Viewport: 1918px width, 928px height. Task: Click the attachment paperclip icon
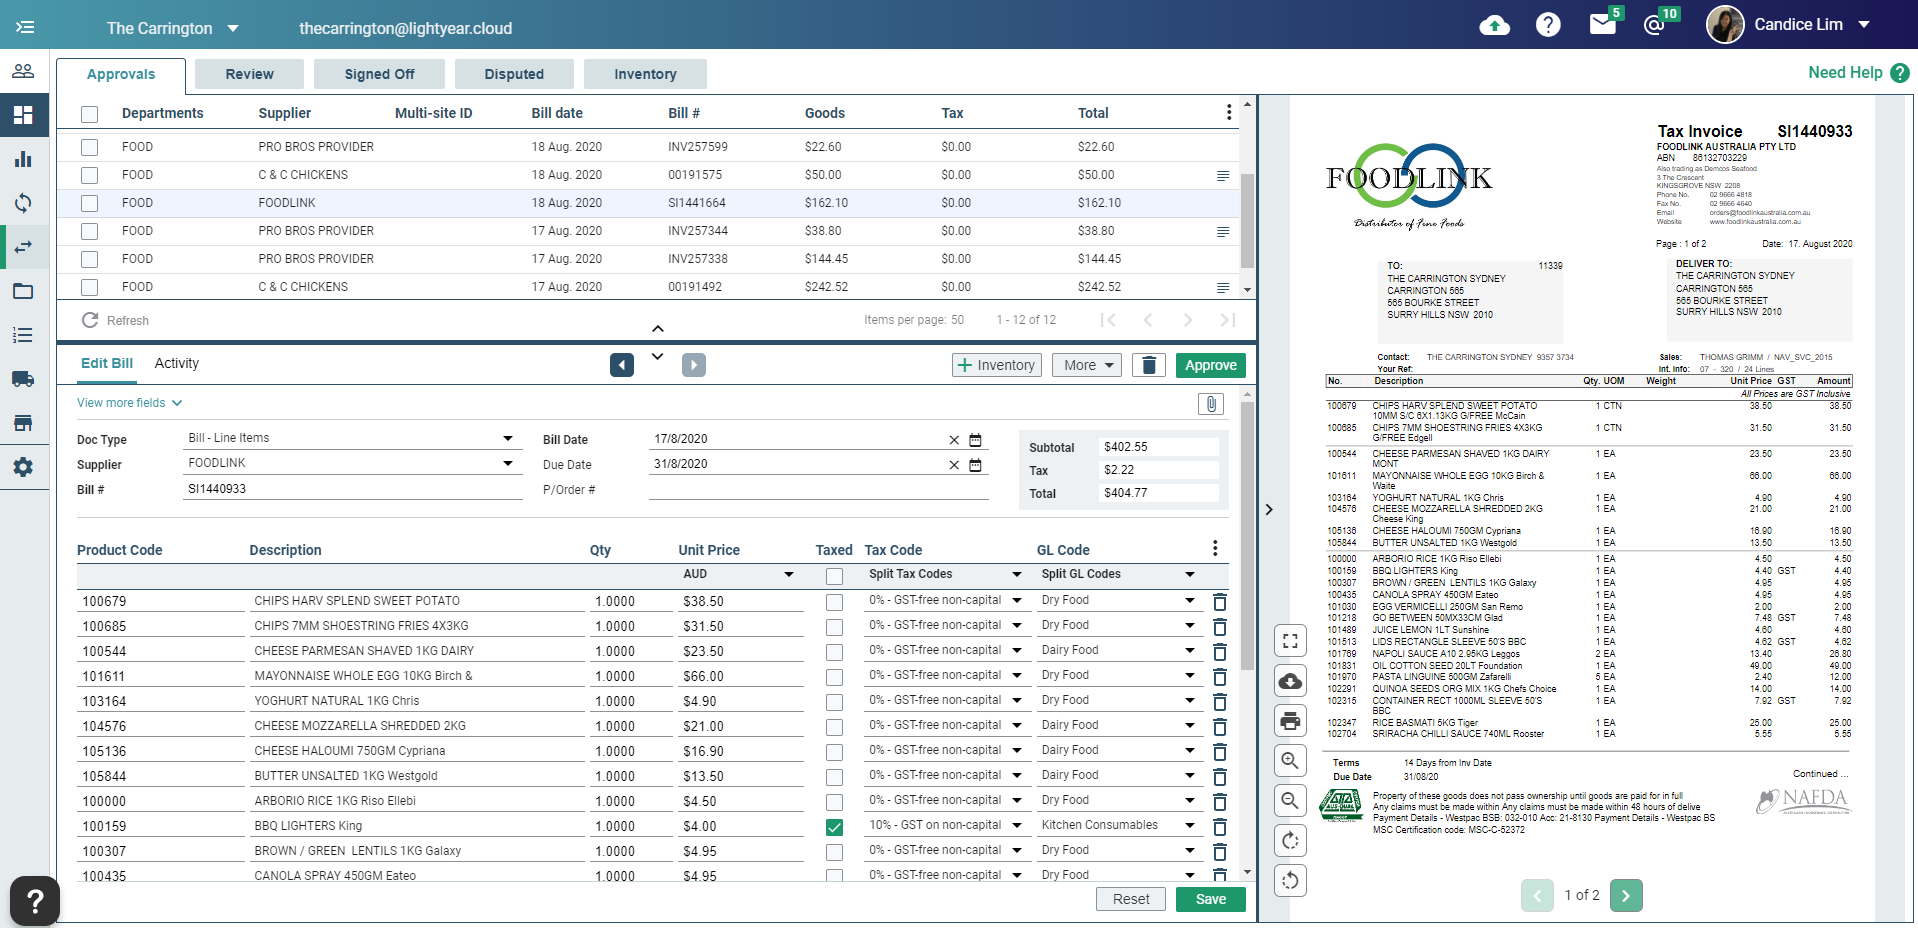(x=1210, y=404)
